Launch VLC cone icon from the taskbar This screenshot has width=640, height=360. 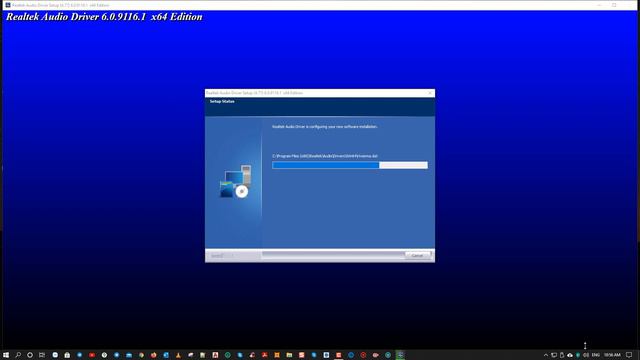(178, 355)
